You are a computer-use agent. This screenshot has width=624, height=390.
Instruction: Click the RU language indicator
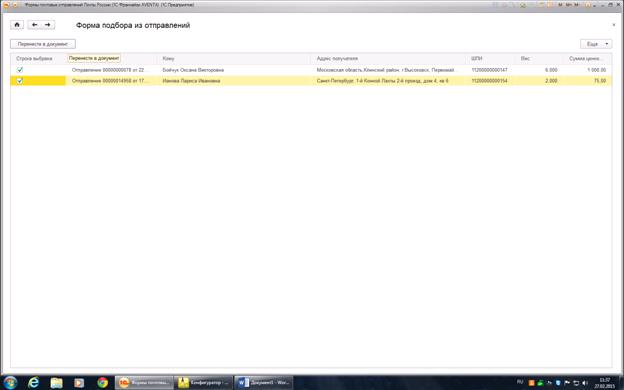[520, 382]
